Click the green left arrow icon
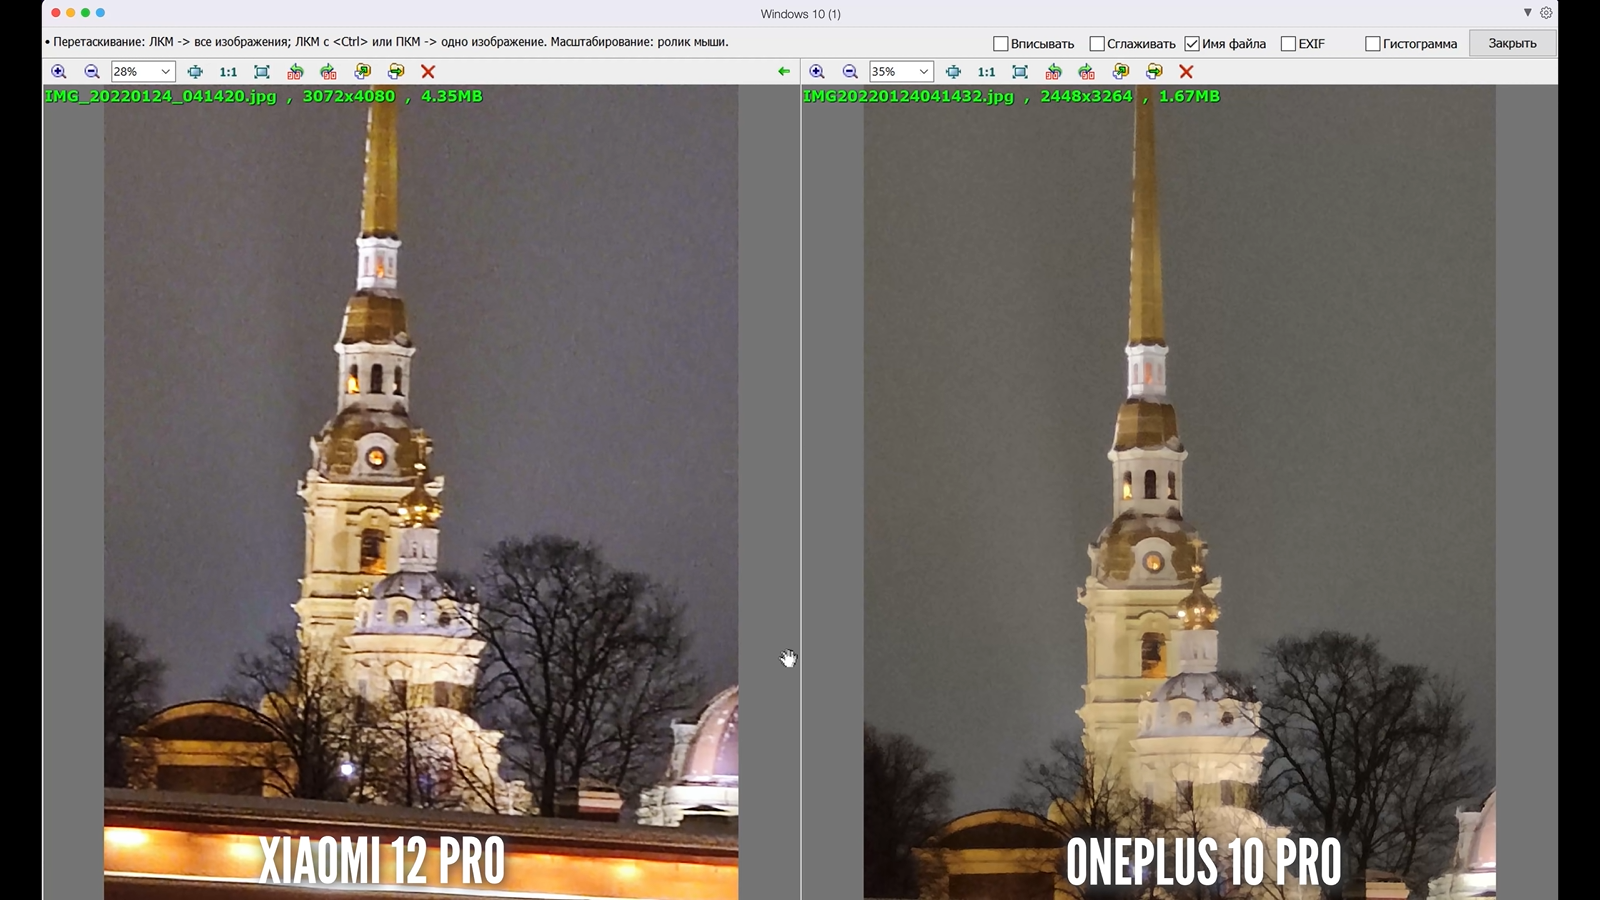Viewport: 1600px width, 900px height. [x=784, y=72]
